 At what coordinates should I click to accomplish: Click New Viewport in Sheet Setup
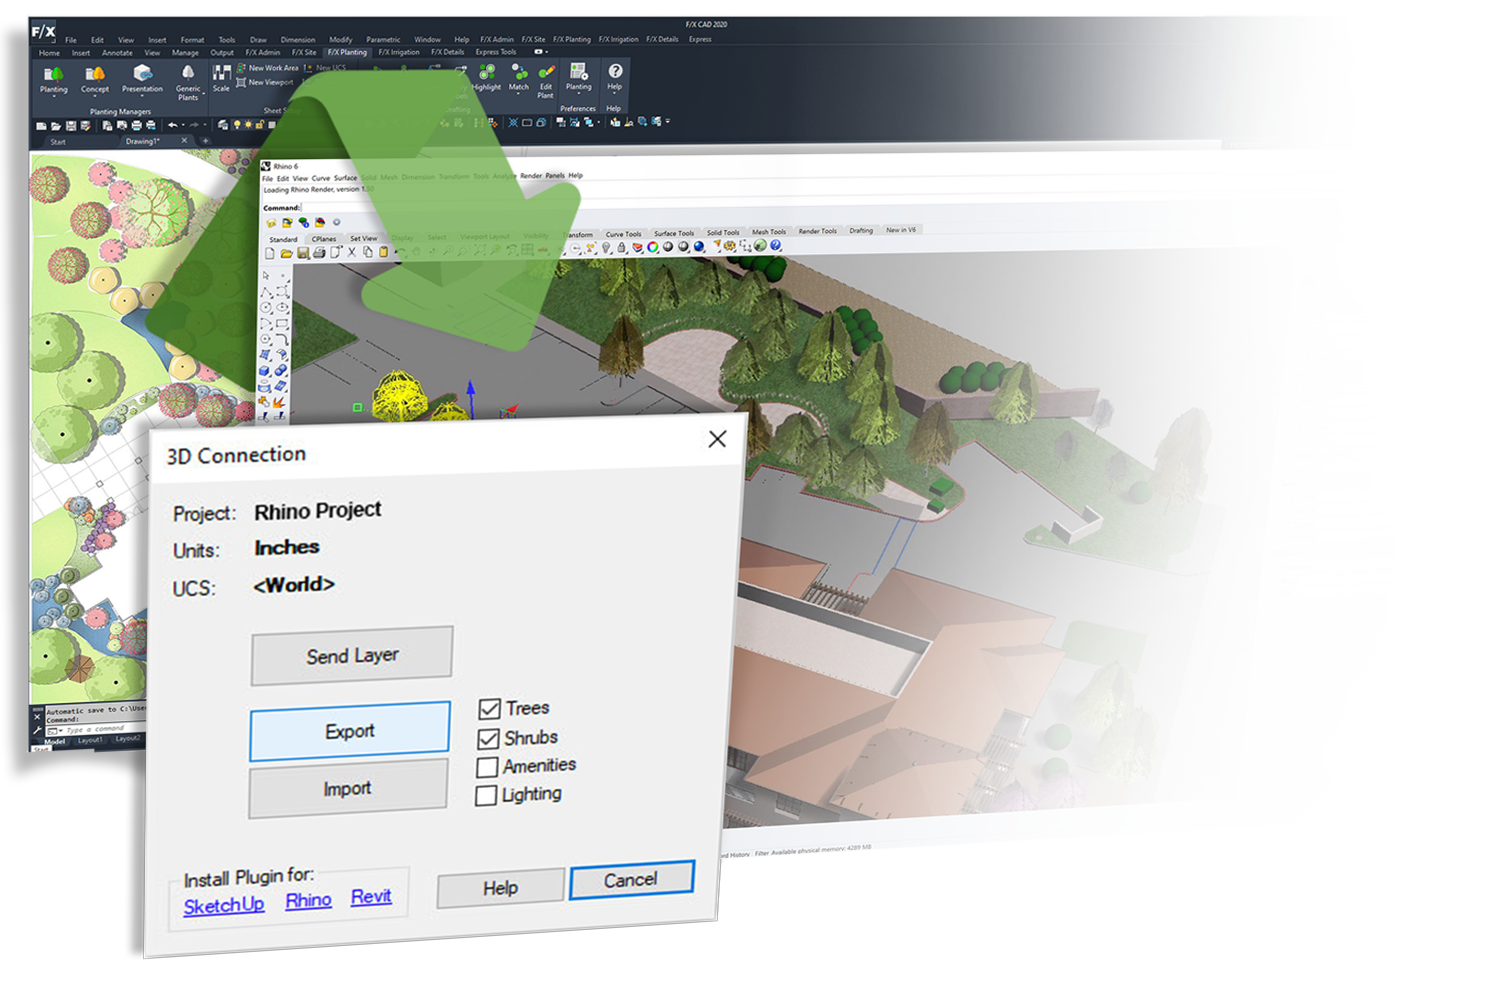[265, 82]
